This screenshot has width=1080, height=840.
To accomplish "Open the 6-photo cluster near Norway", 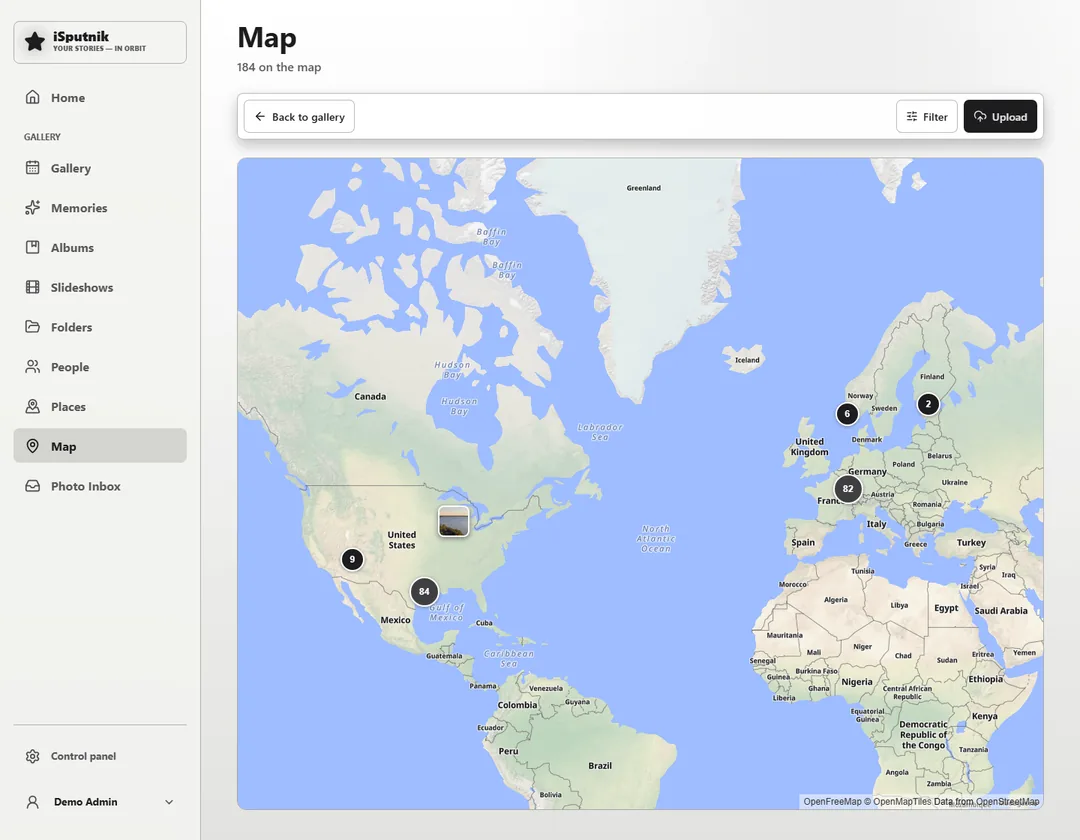I will (847, 414).
